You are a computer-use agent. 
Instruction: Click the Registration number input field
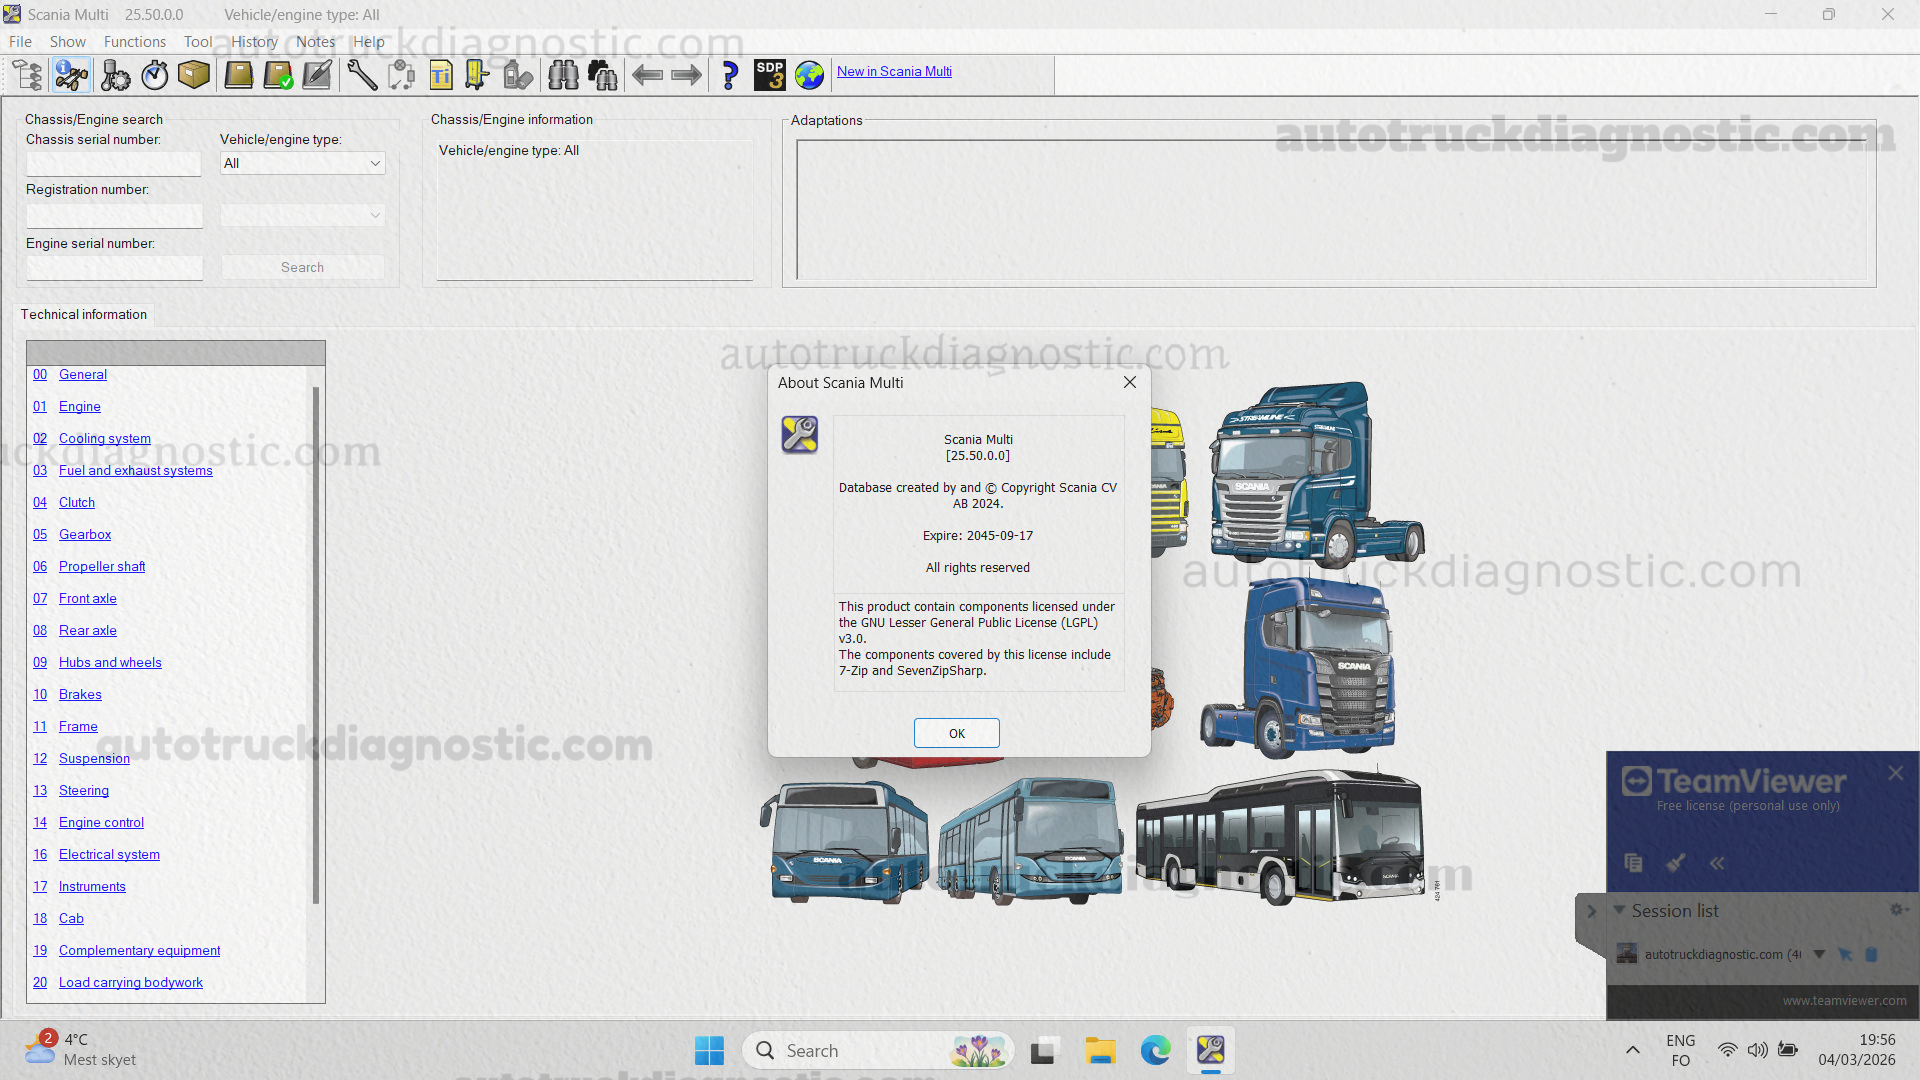pos(114,216)
